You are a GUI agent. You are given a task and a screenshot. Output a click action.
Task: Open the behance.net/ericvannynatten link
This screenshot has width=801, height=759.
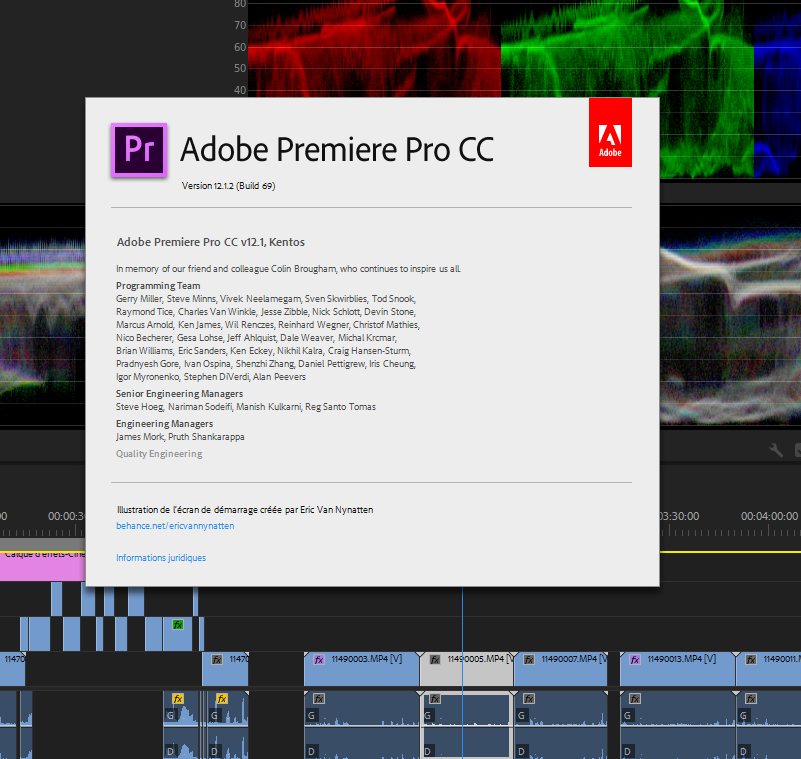175,526
